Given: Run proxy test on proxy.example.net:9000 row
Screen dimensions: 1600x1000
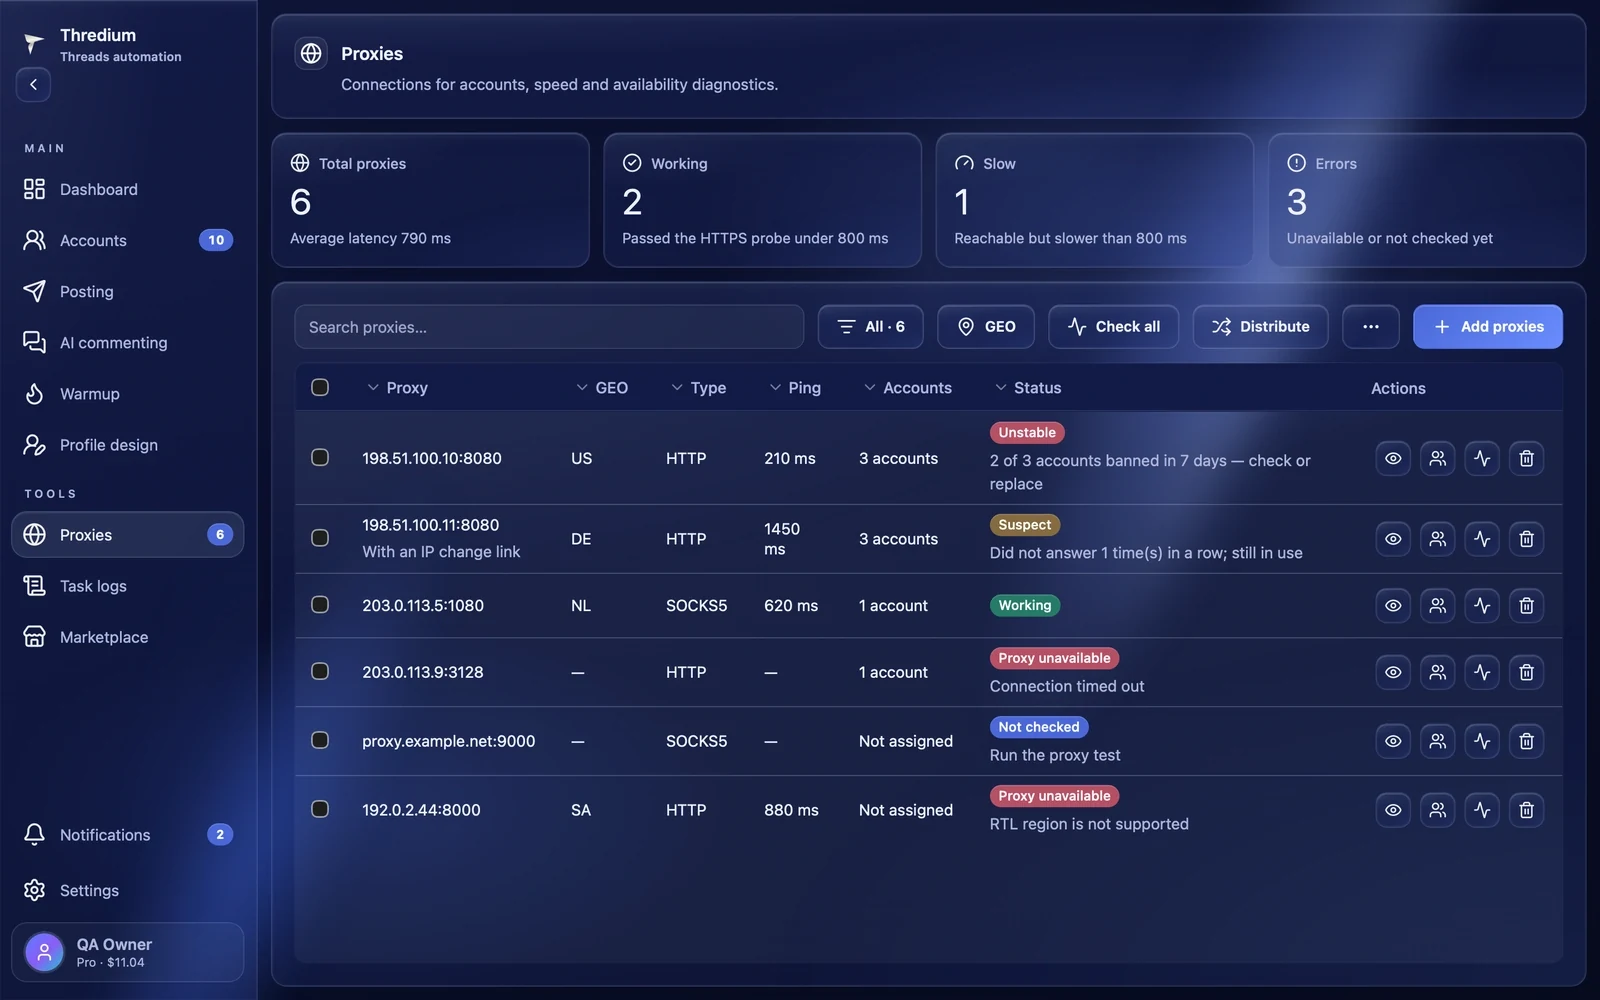Looking at the screenshot, I should point(1482,741).
